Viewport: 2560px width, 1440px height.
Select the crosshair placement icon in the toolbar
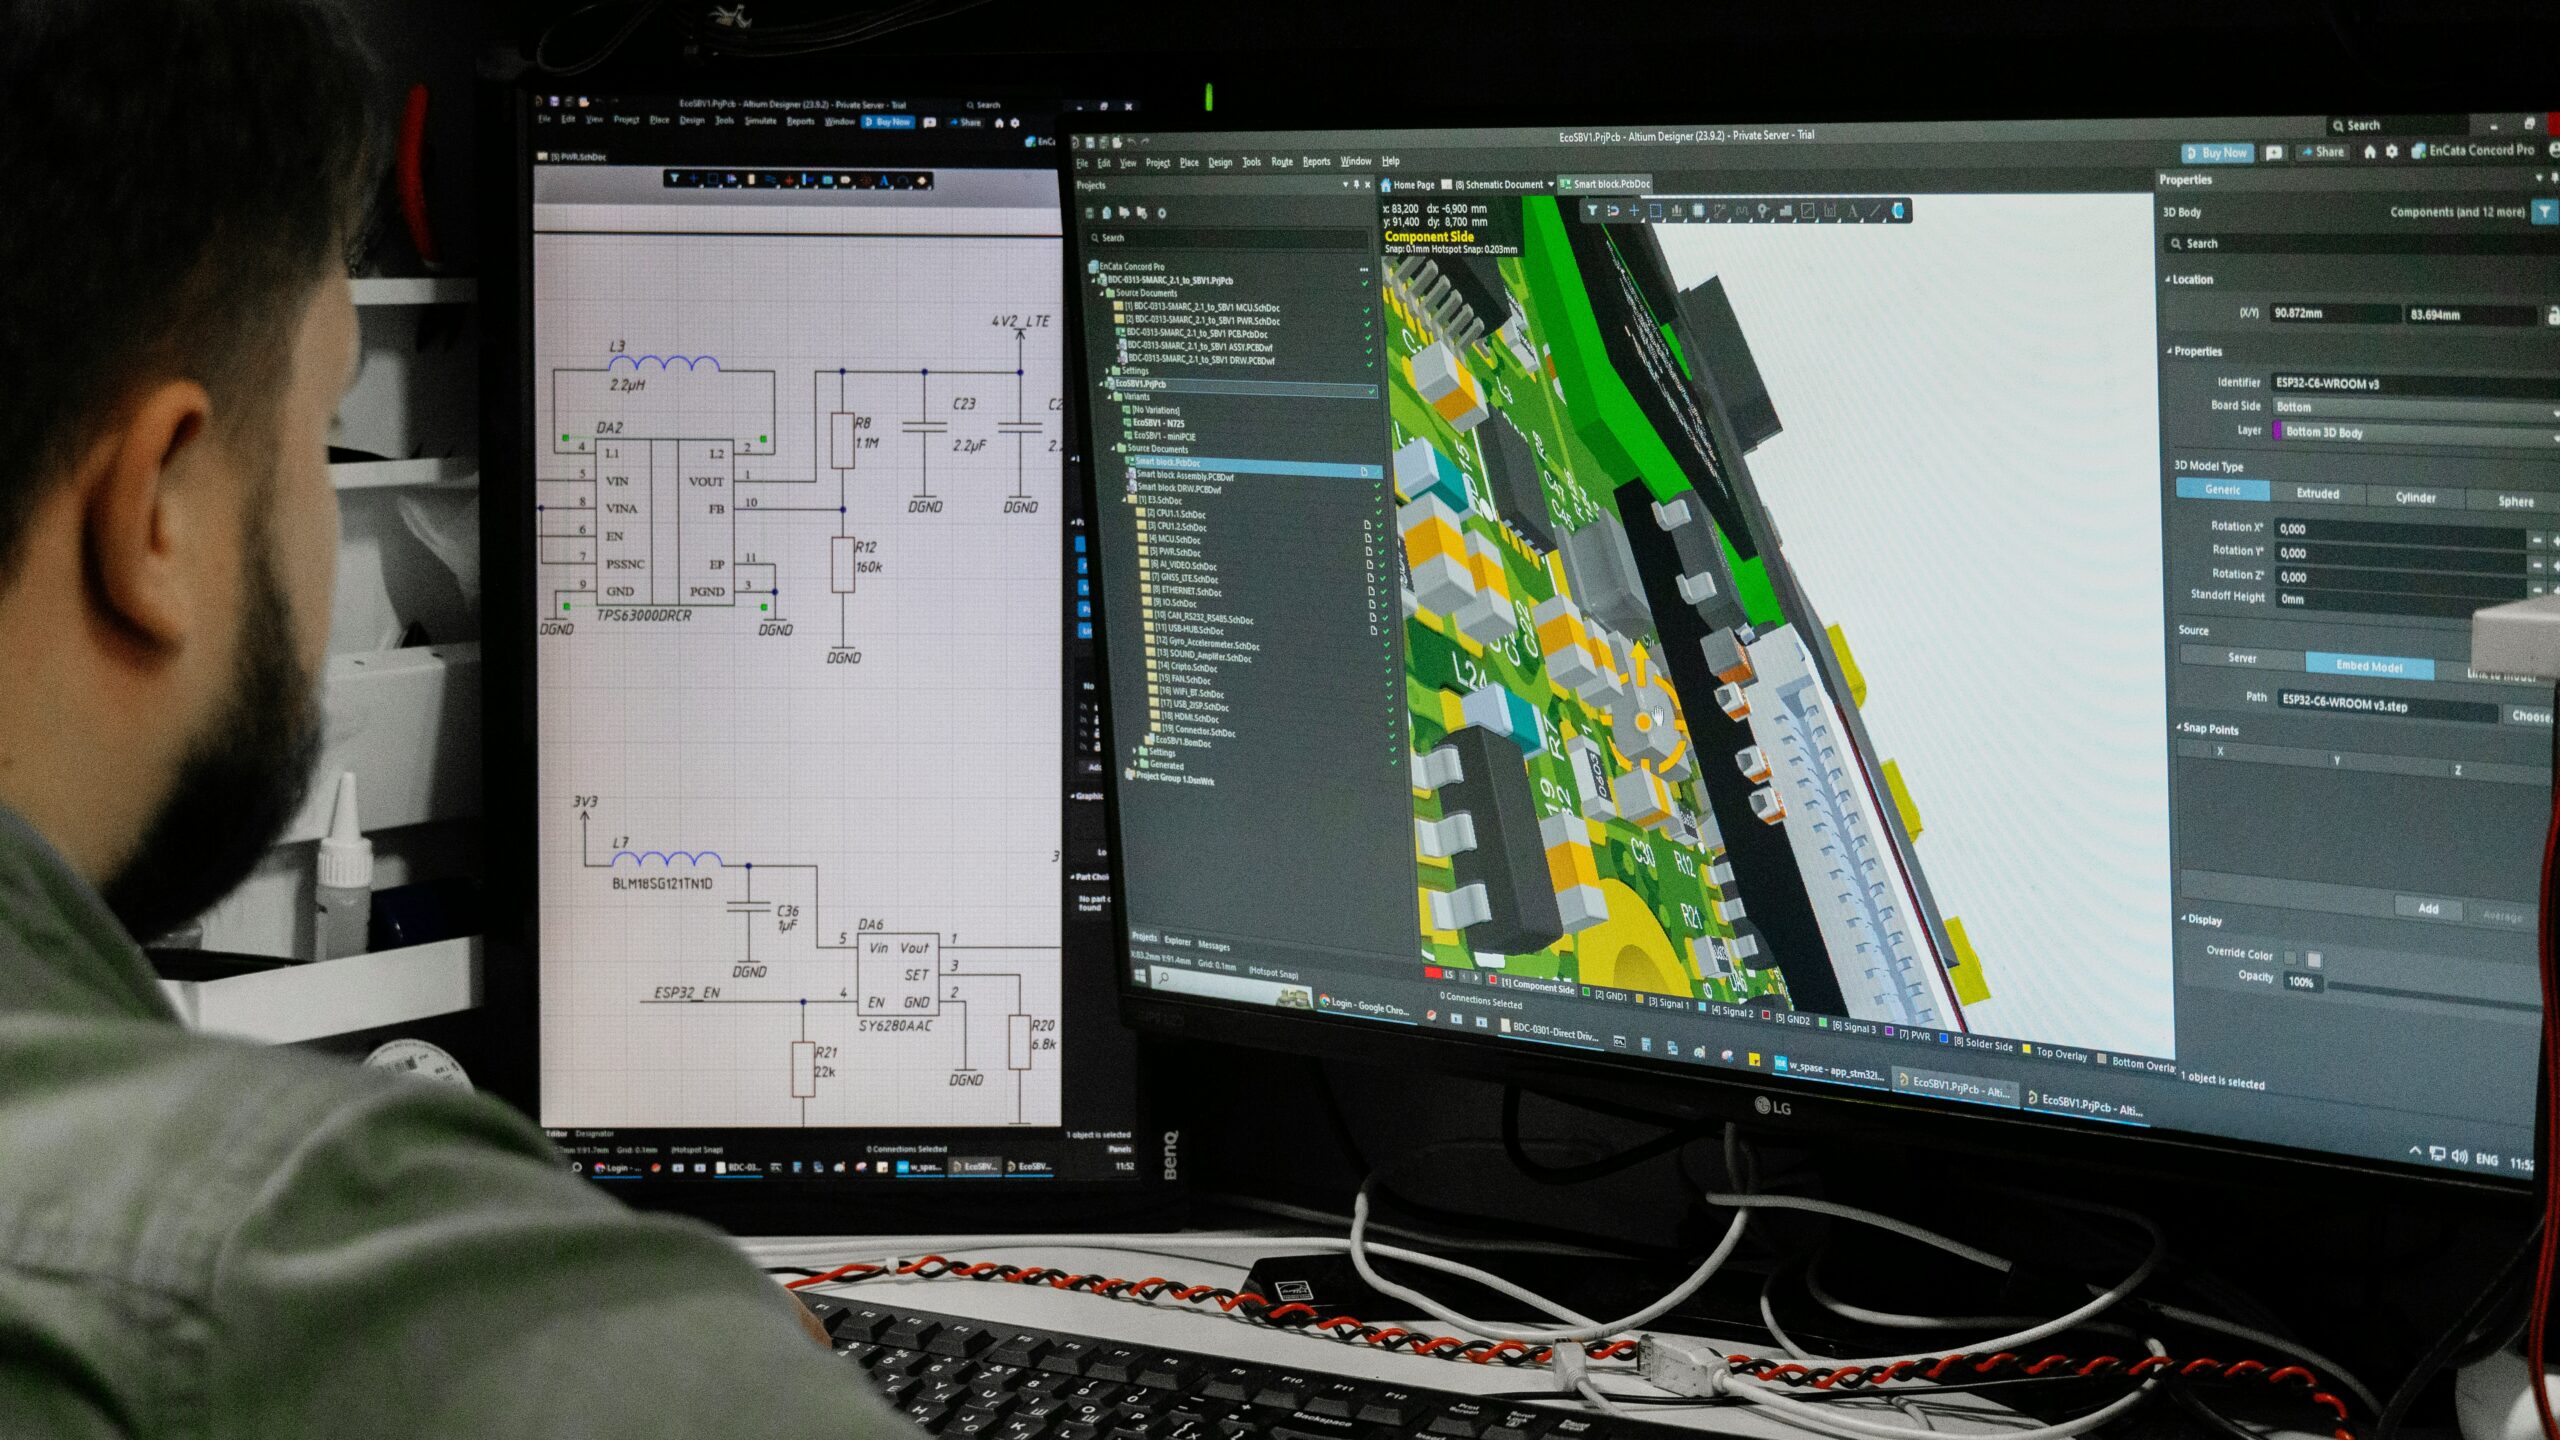[x=1633, y=211]
